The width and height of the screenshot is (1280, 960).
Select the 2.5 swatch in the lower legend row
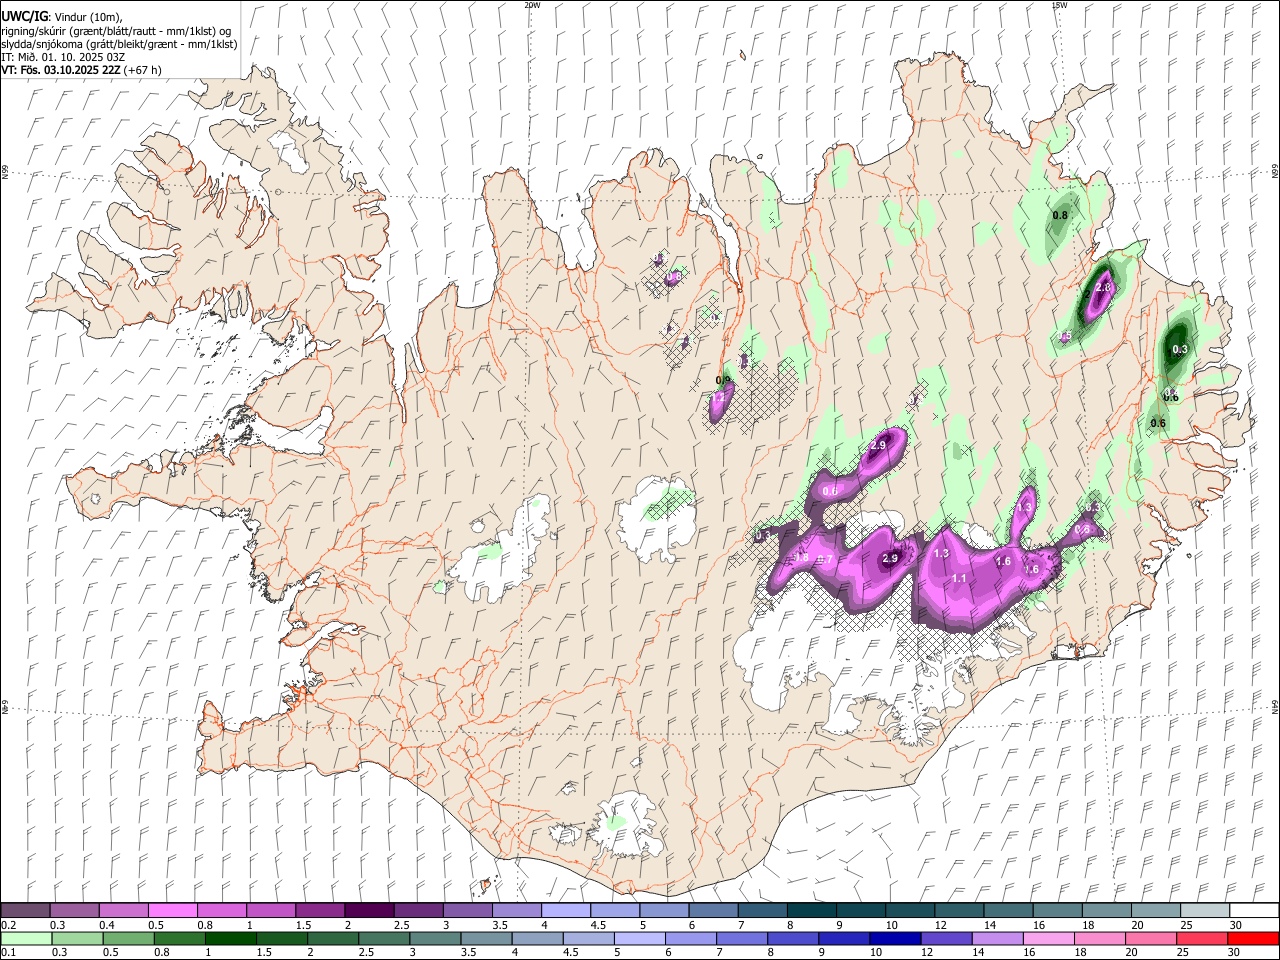(x=384, y=938)
